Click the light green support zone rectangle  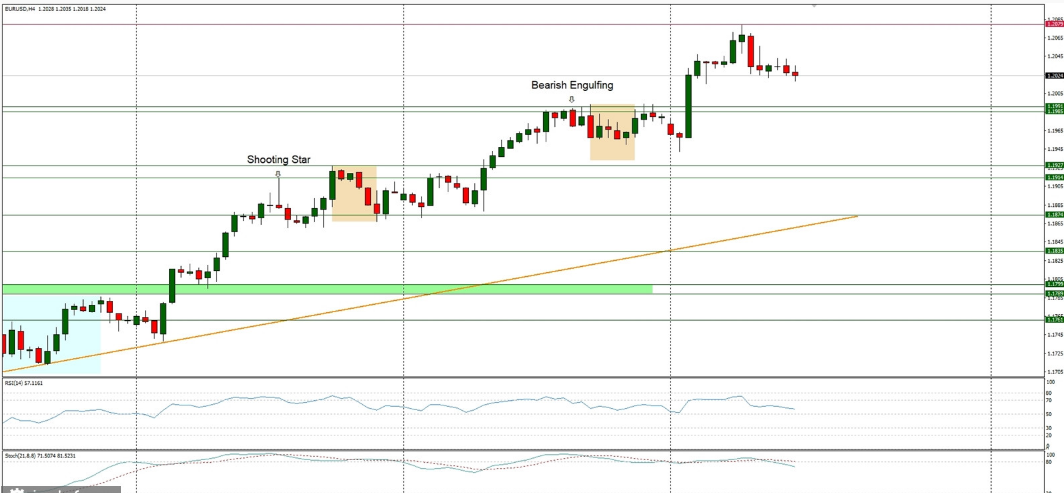point(400,289)
